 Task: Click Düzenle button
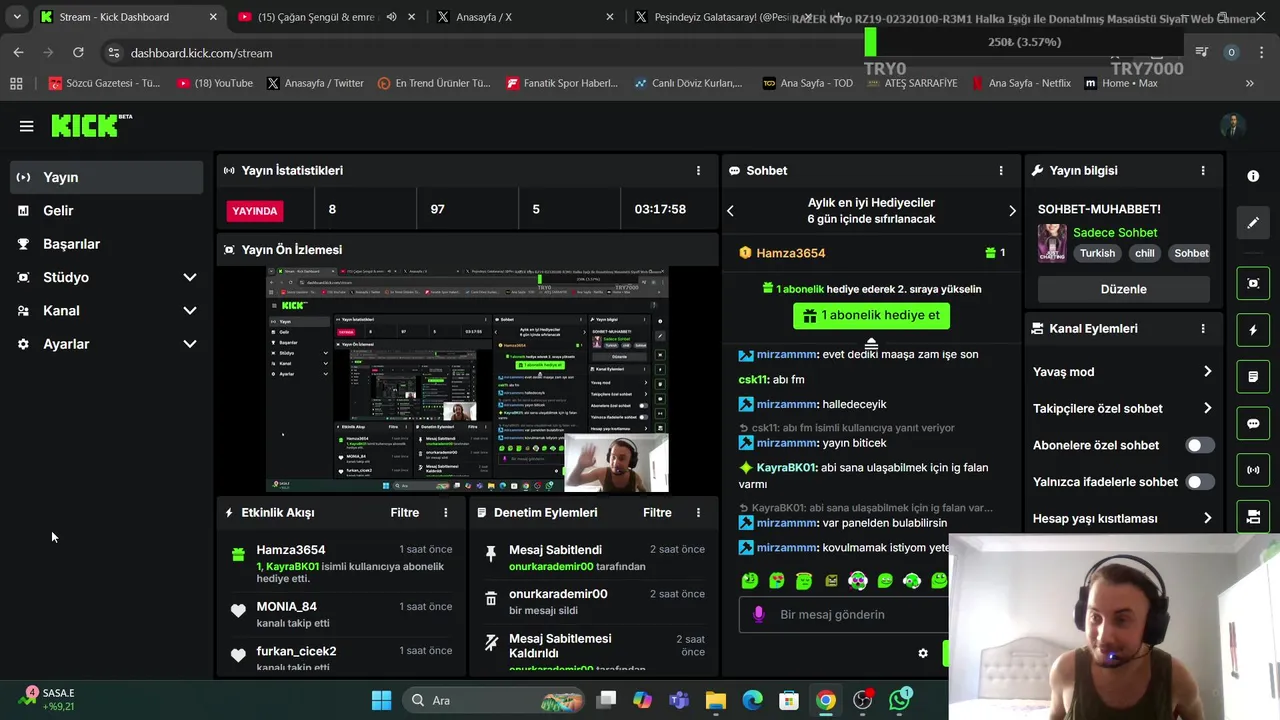(1123, 289)
